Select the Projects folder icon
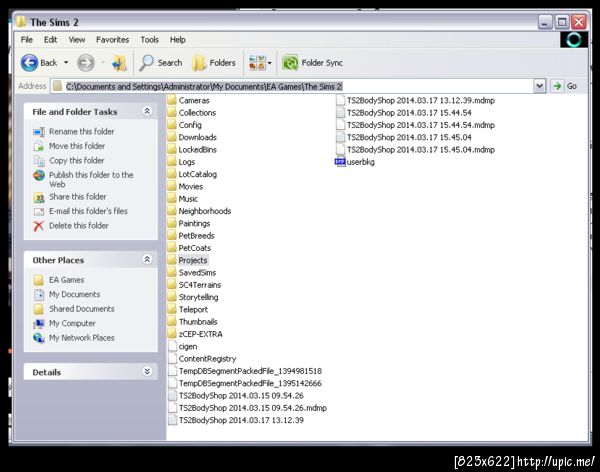The width and height of the screenshot is (600, 472). pos(172,260)
